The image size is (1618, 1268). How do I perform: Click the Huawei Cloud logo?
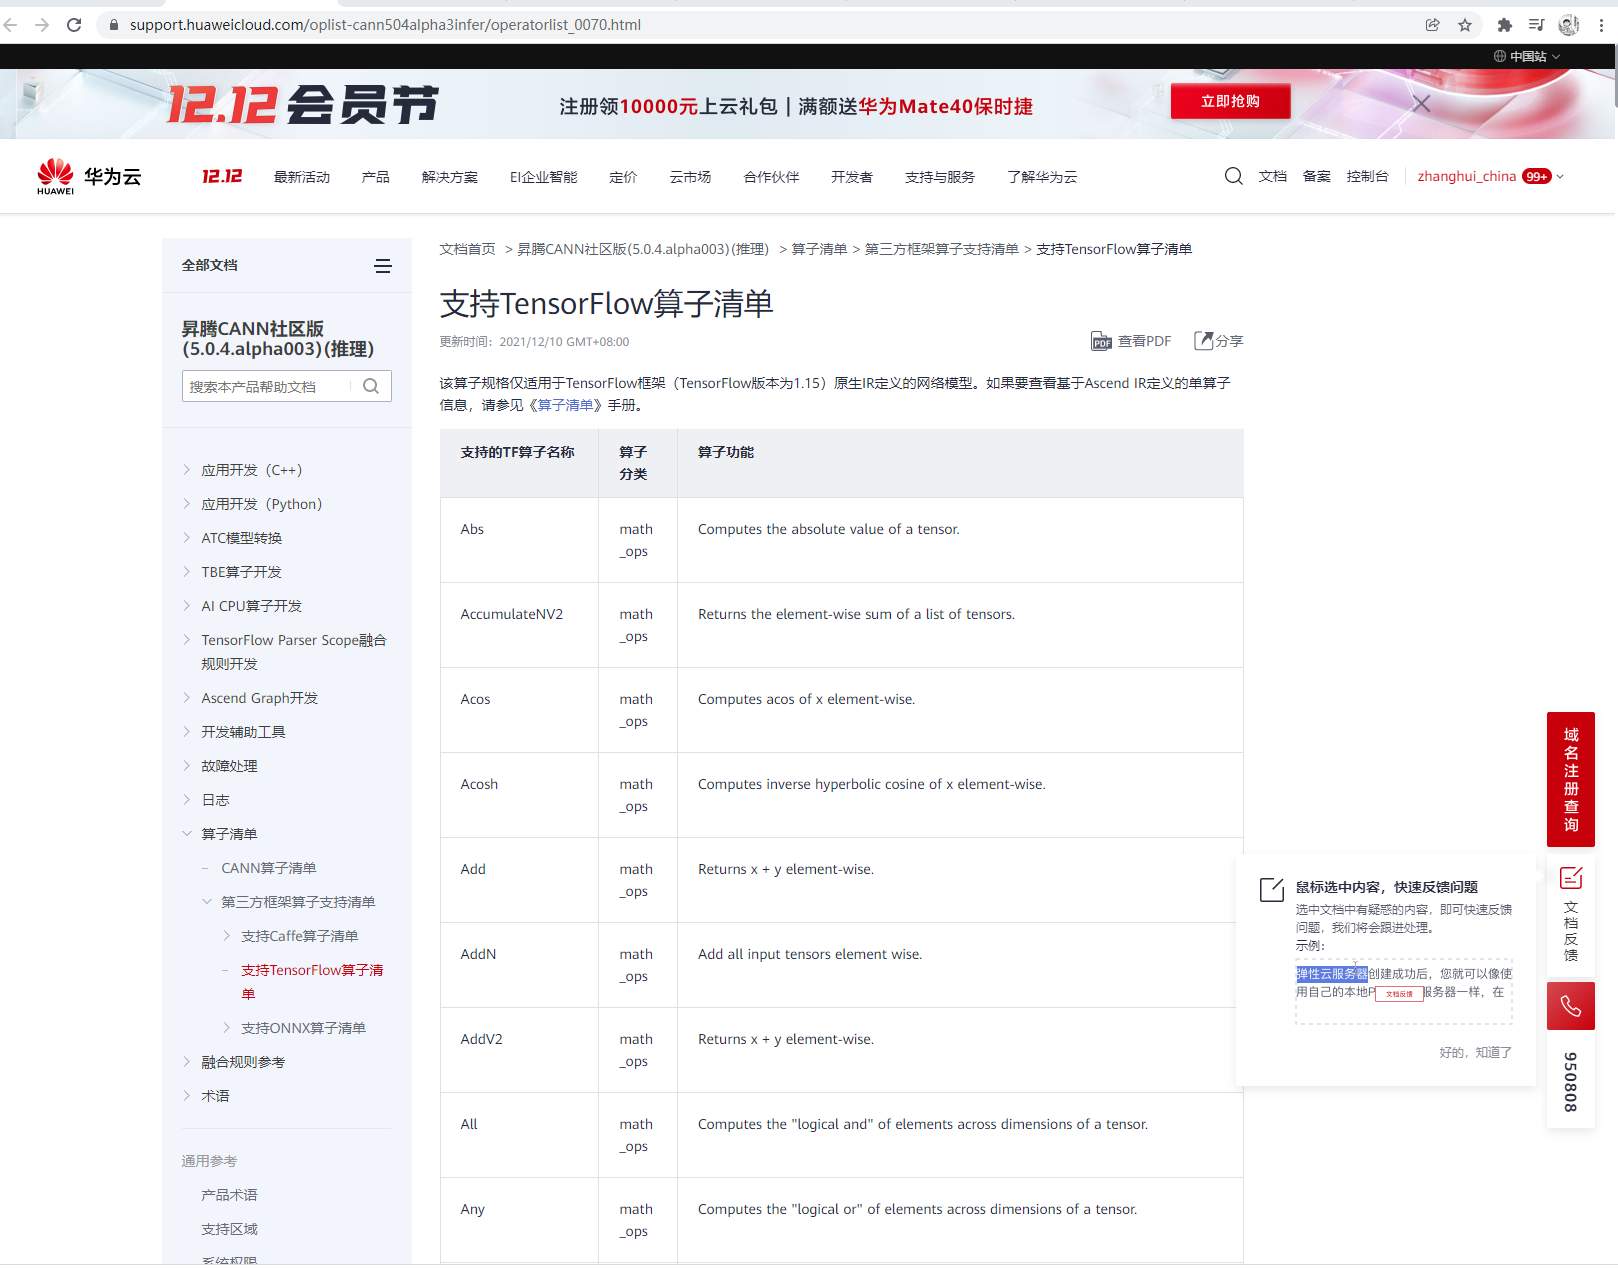(89, 177)
